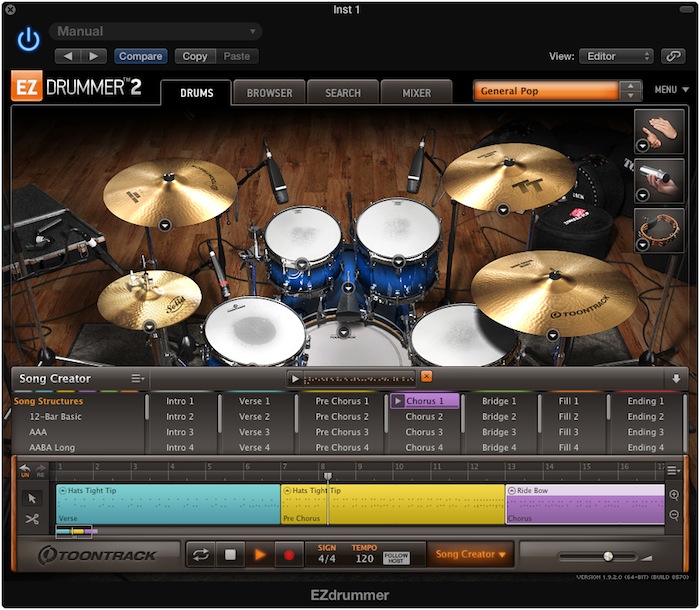
Task: Hit the snare drum head
Action: 254,330
